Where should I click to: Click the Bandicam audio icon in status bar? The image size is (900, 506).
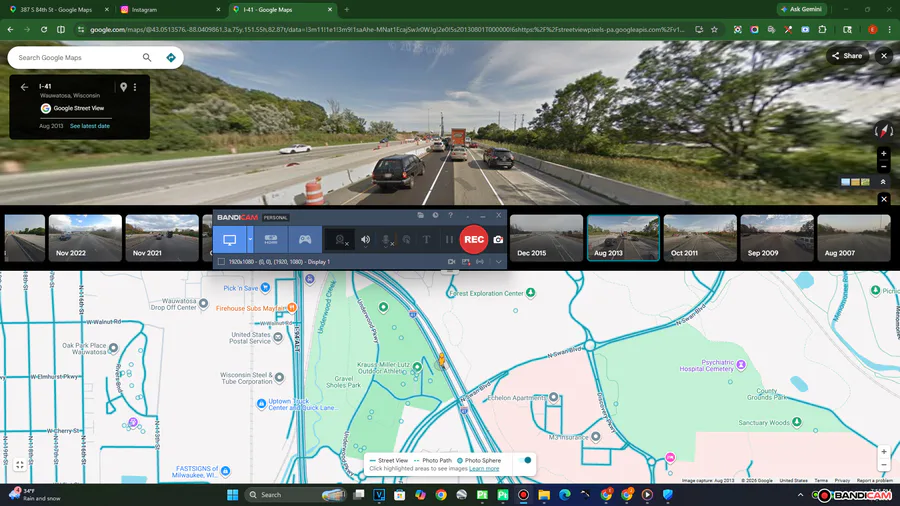(x=480, y=262)
